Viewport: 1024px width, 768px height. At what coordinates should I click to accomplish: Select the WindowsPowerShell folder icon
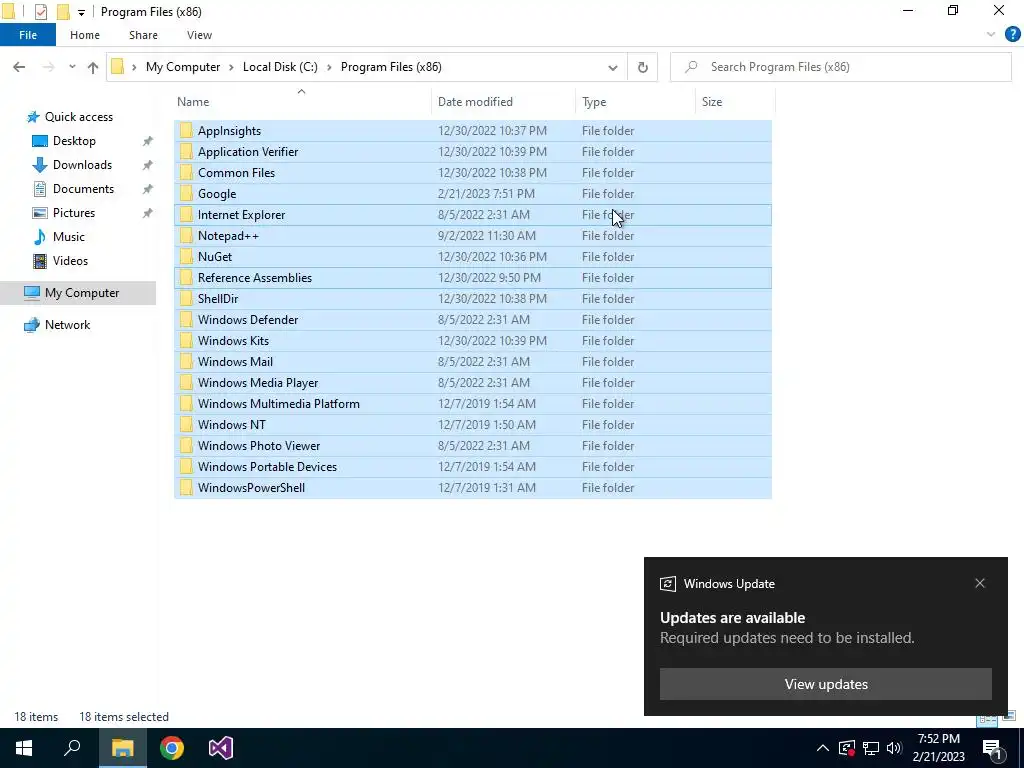[x=186, y=488]
